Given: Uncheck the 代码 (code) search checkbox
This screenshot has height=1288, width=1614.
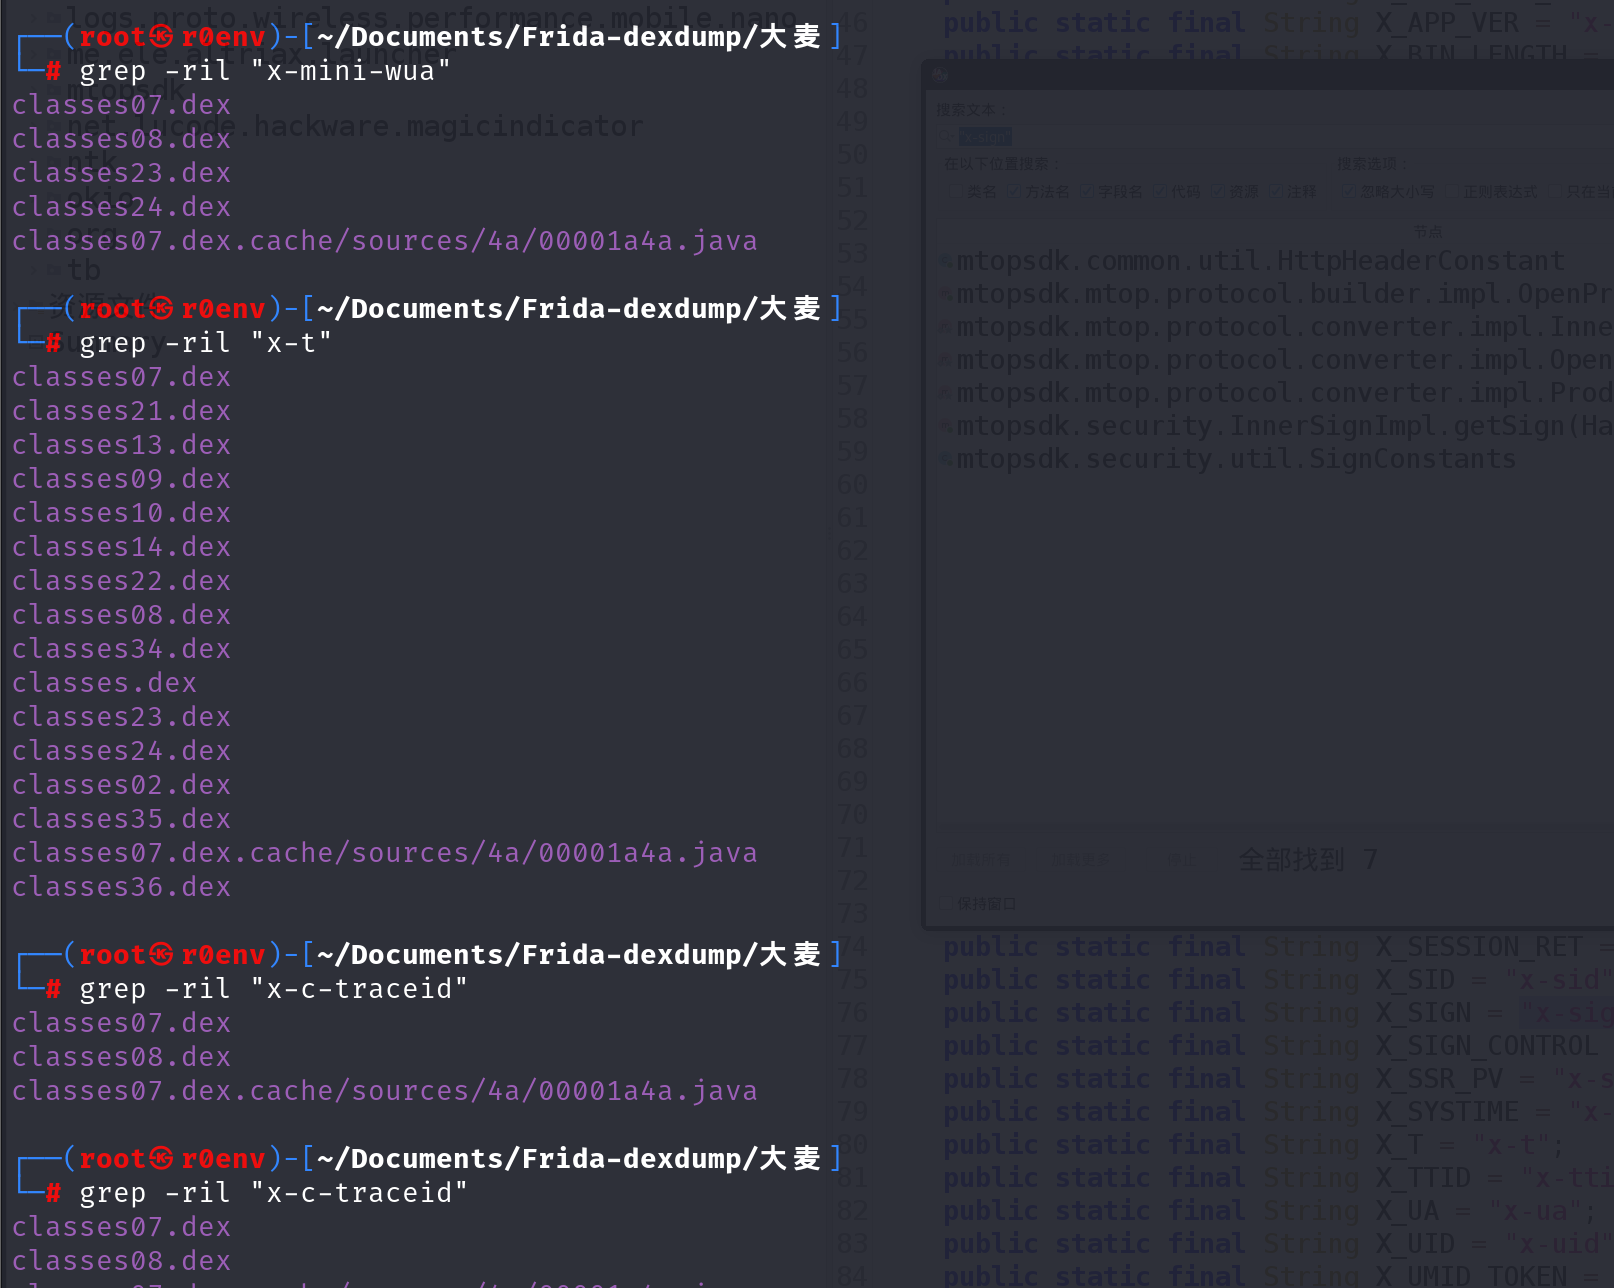Looking at the screenshot, I should 1160,192.
